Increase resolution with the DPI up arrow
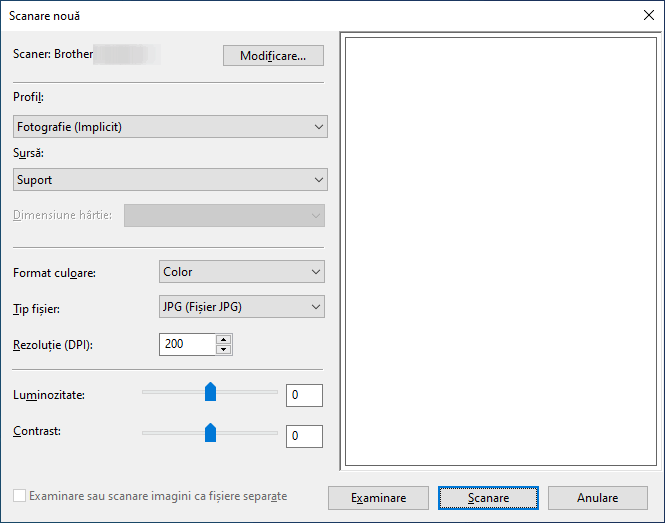Screen dimensions: 665x523 (x=224, y=339)
